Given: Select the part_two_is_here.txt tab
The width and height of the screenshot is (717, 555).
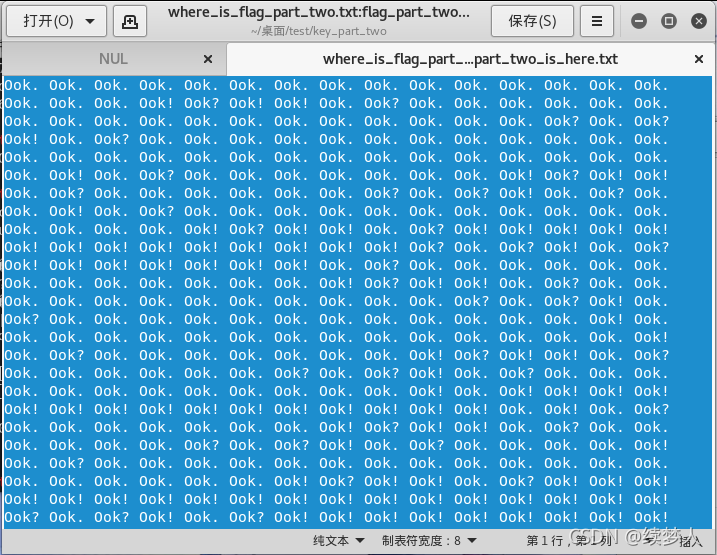Looking at the screenshot, I should click(x=470, y=59).
